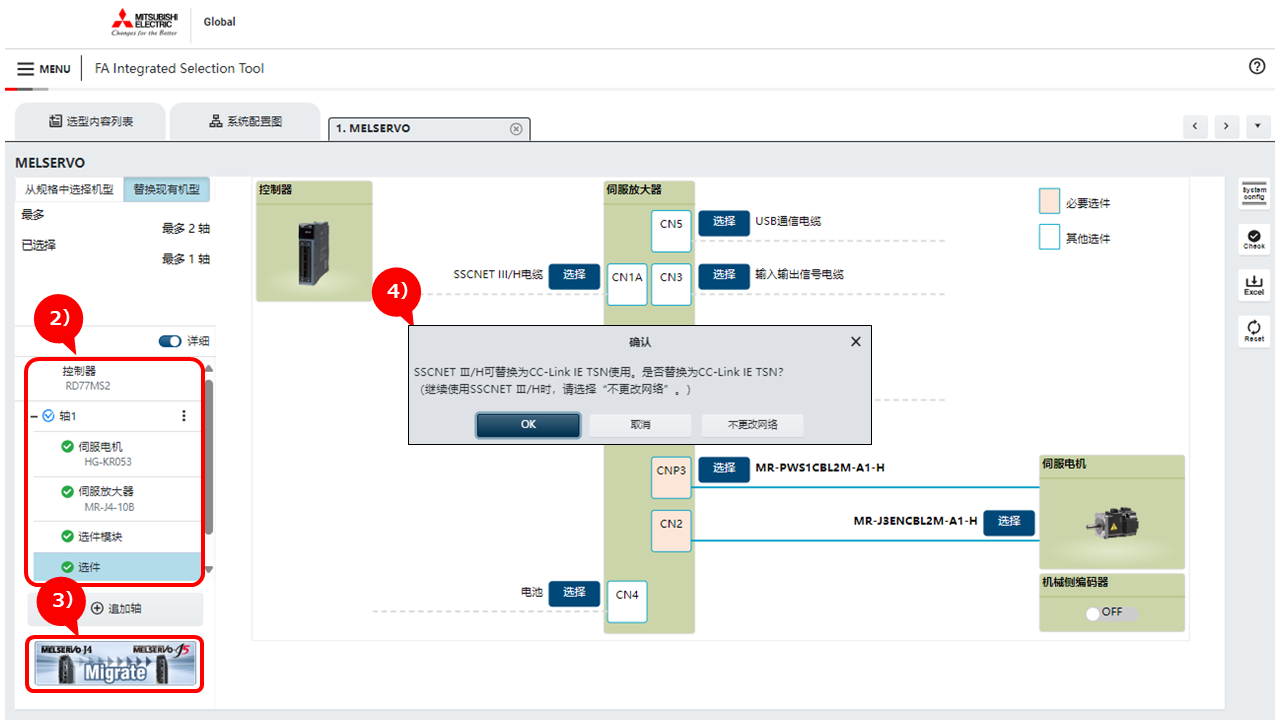Open the Global region link
Viewport: 1280px width, 720px height.
coord(219,22)
